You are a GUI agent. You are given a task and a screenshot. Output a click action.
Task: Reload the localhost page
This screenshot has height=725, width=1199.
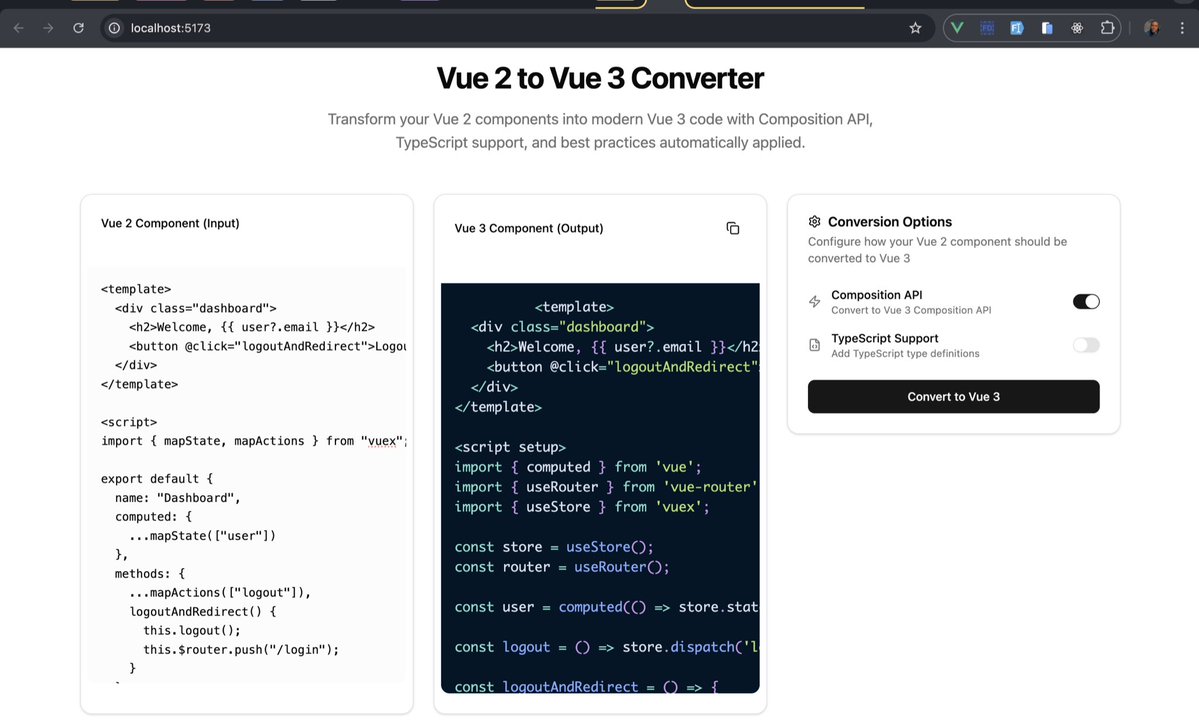coord(78,28)
